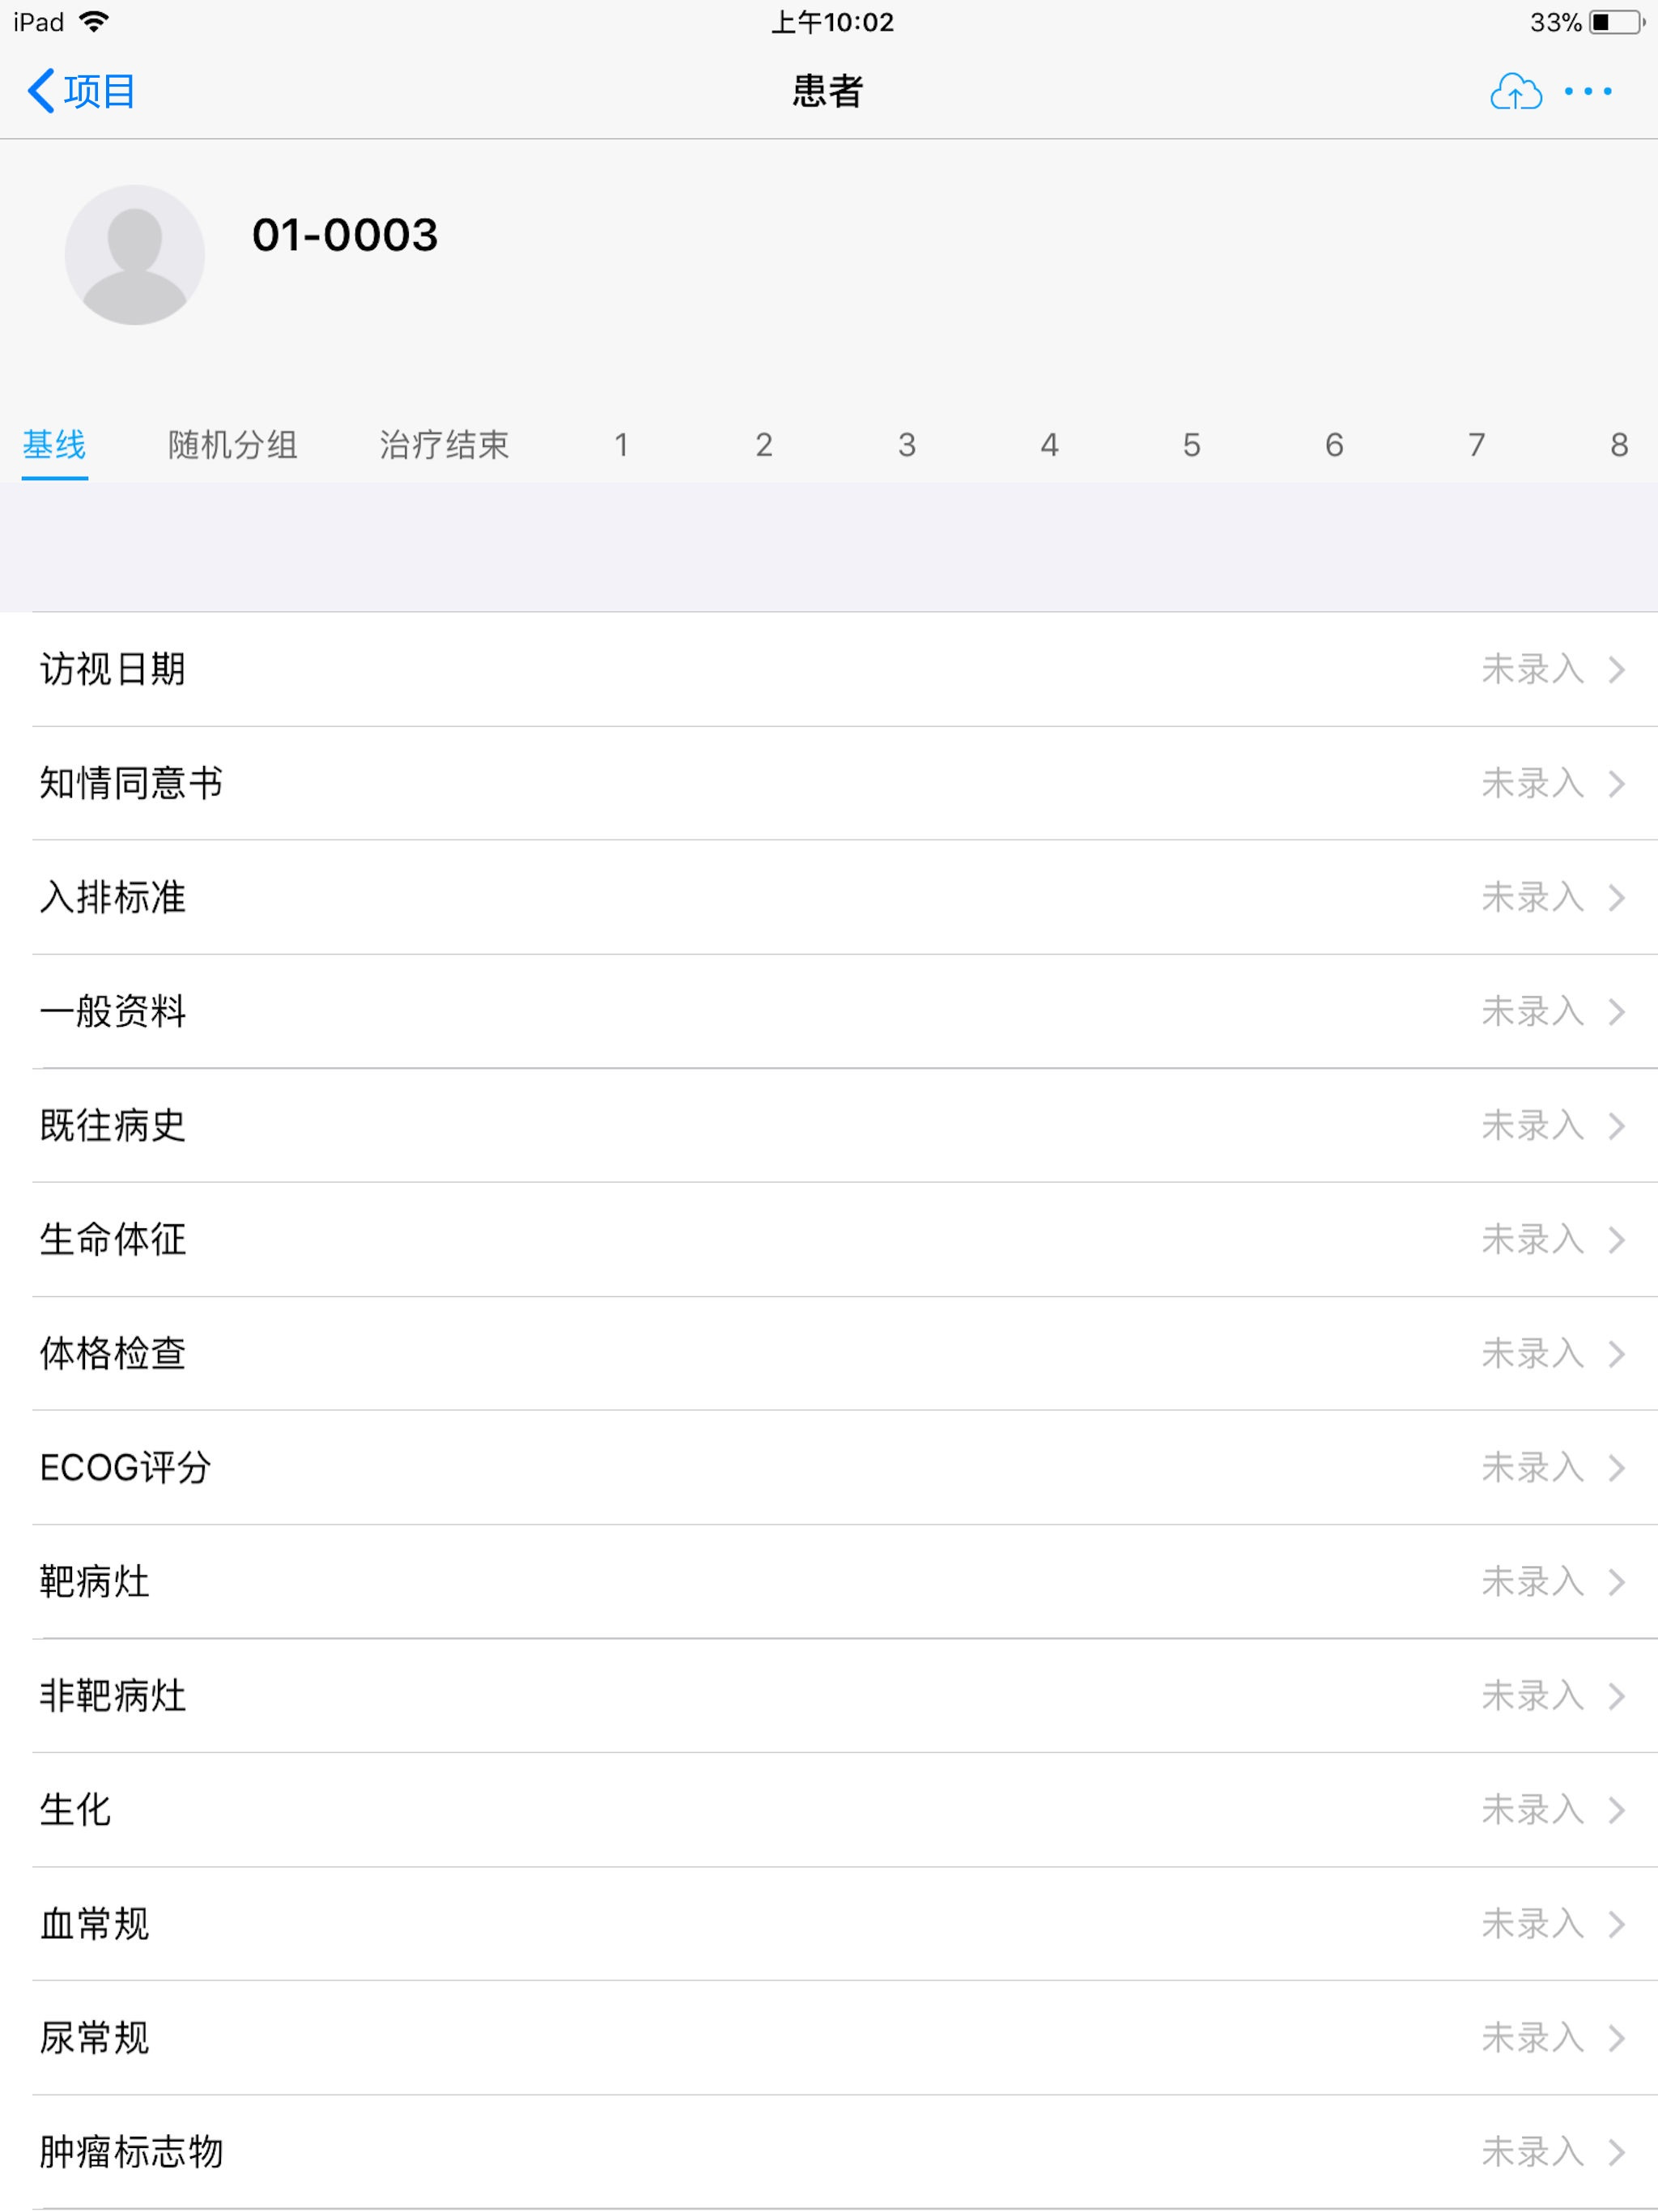The height and width of the screenshot is (2212, 1658).
Task: Tap 未录入 status on 一般资料 row
Action: pyautogui.click(x=1533, y=1011)
